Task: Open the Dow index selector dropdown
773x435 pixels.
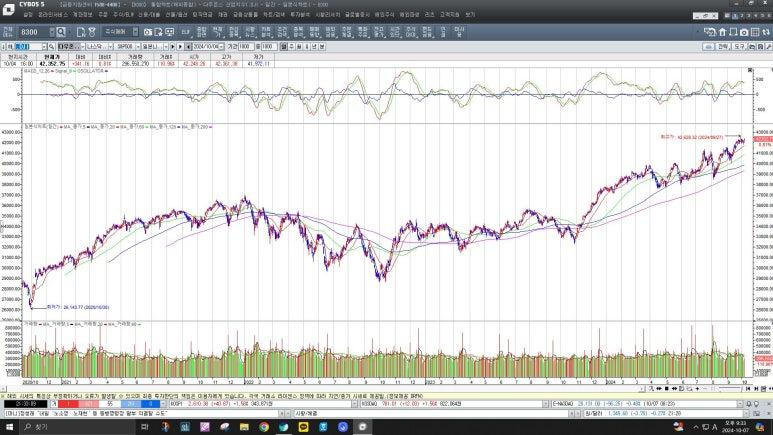Action: click(82, 46)
